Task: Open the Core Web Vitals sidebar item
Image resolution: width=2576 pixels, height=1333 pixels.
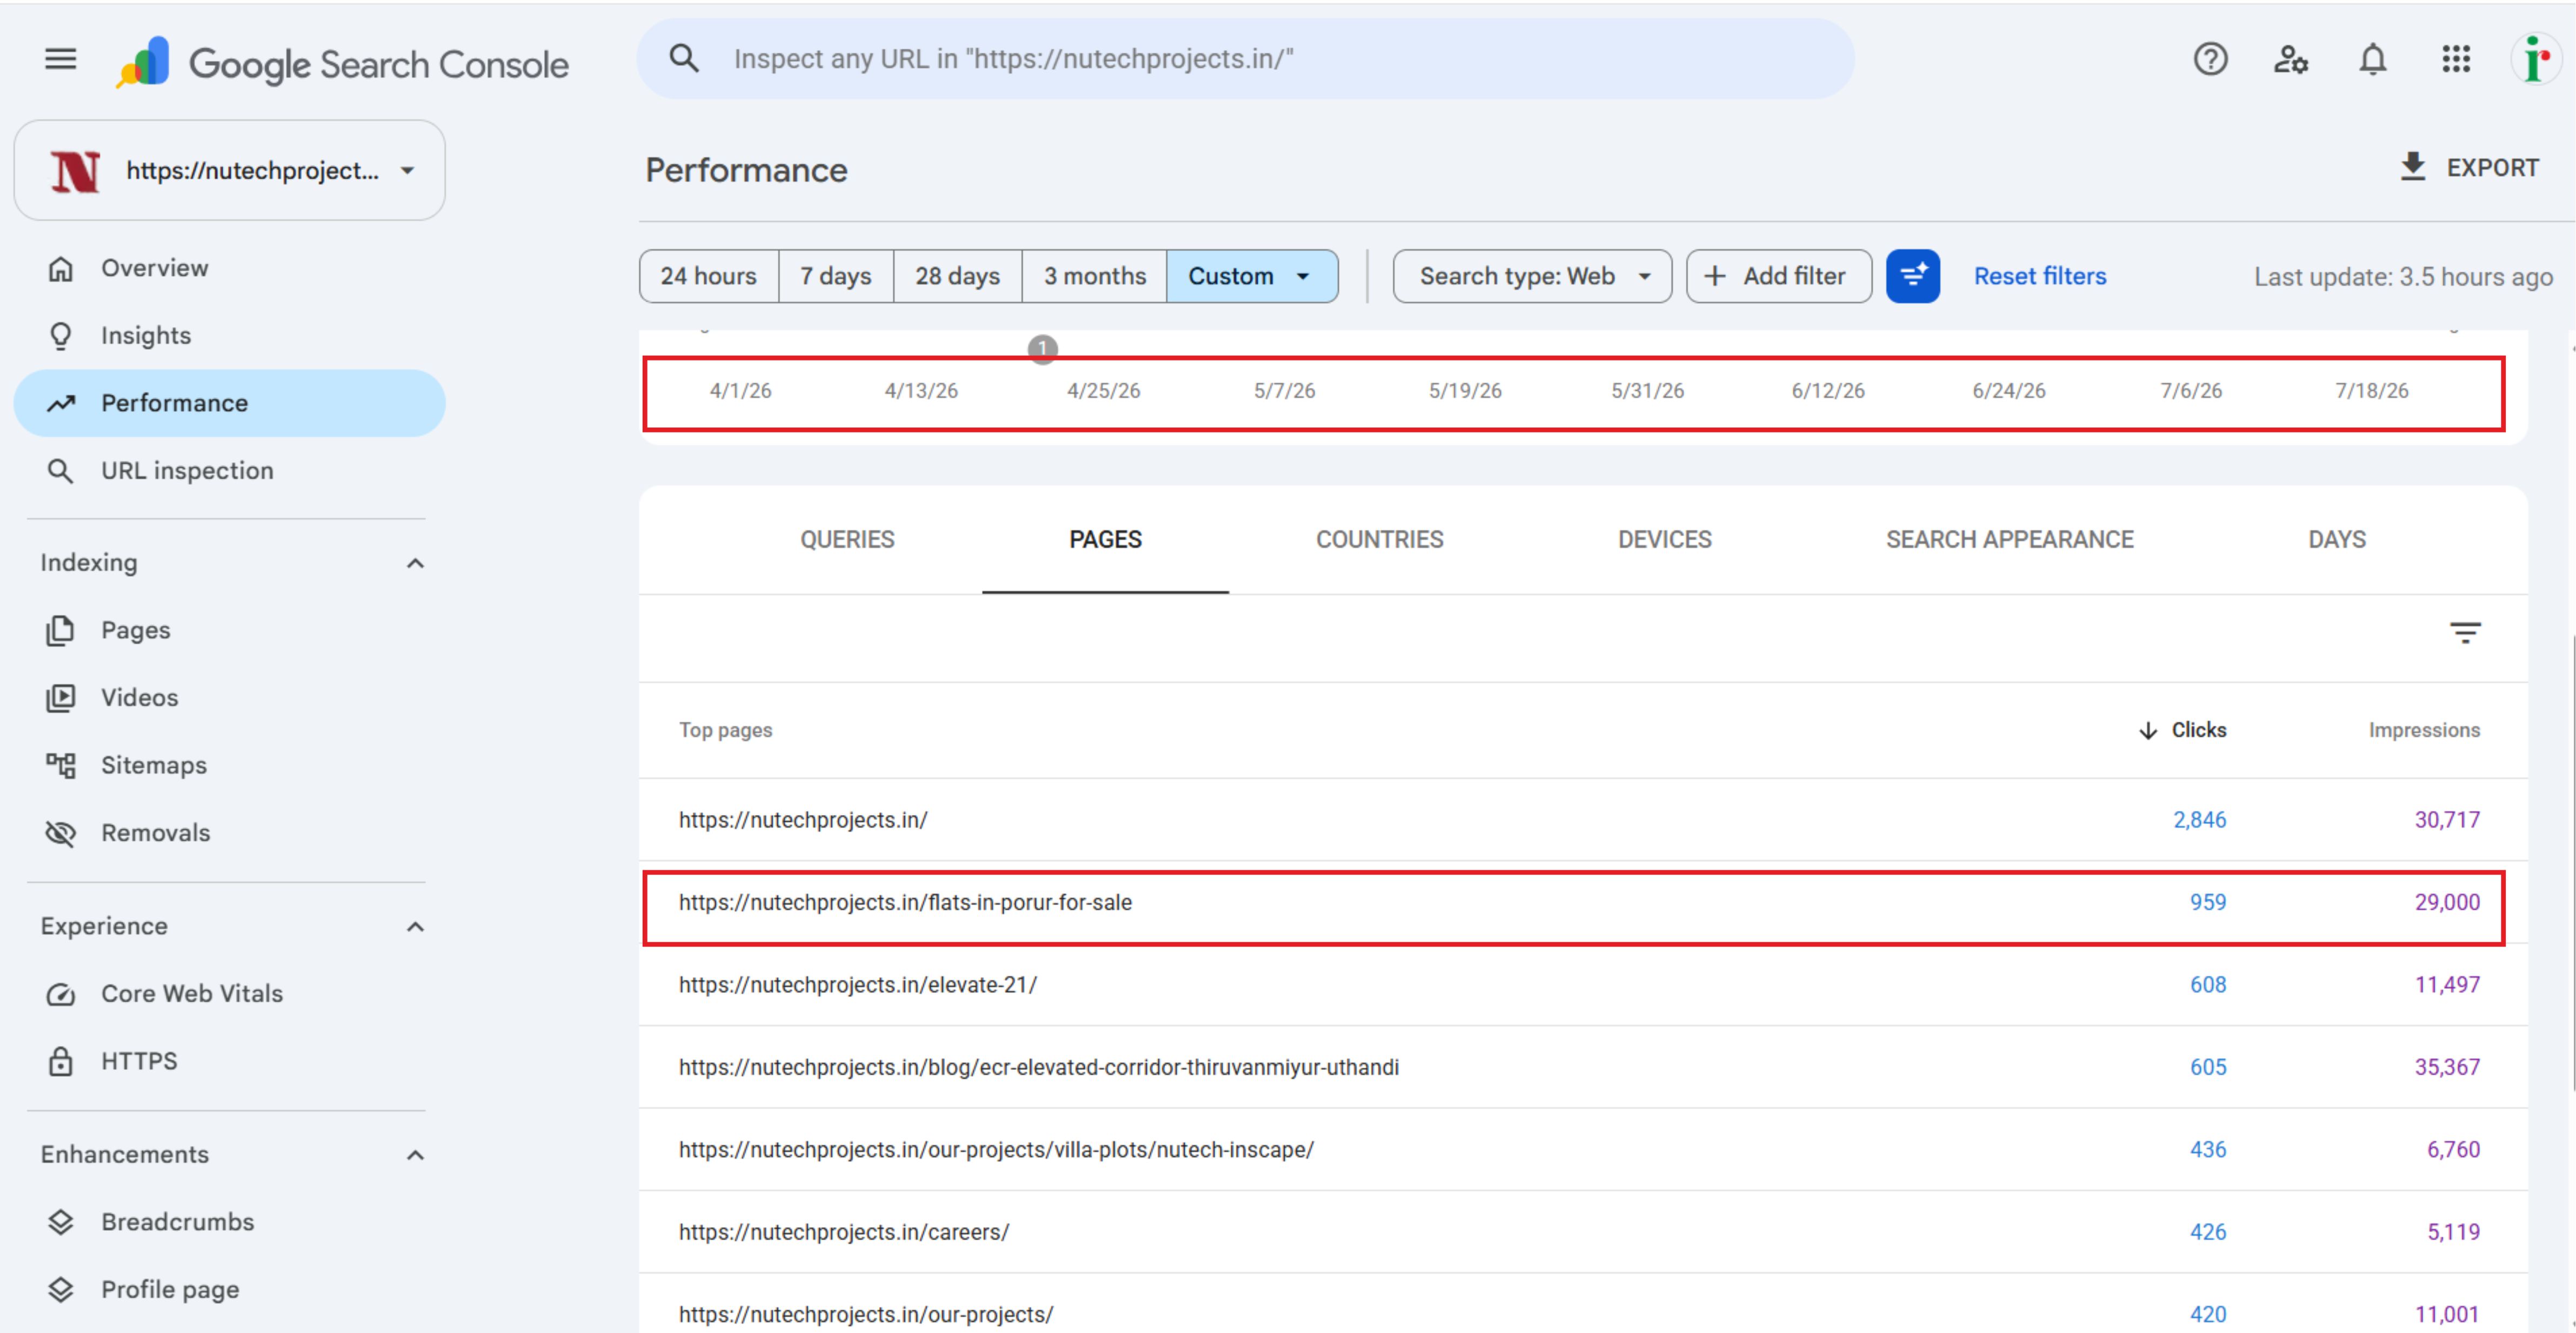Action: coord(229,994)
